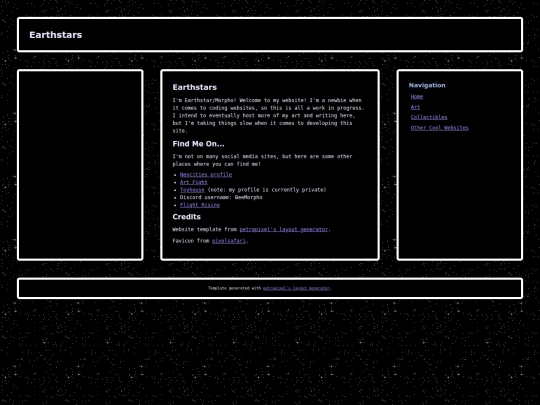540x405 pixels.
Task: Click the Navigation heading in the sidebar
Action: [427, 85]
